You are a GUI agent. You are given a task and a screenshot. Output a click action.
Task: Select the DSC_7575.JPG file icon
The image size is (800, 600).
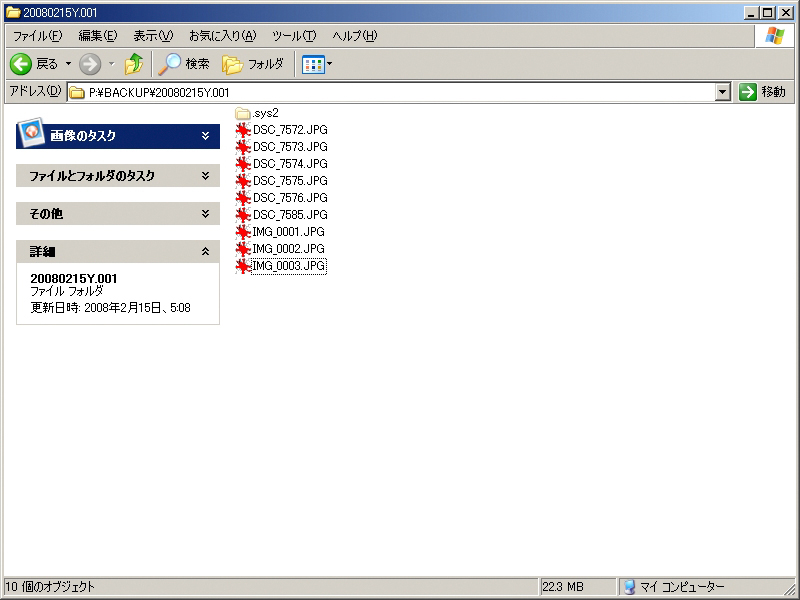click(x=243, y=181)
